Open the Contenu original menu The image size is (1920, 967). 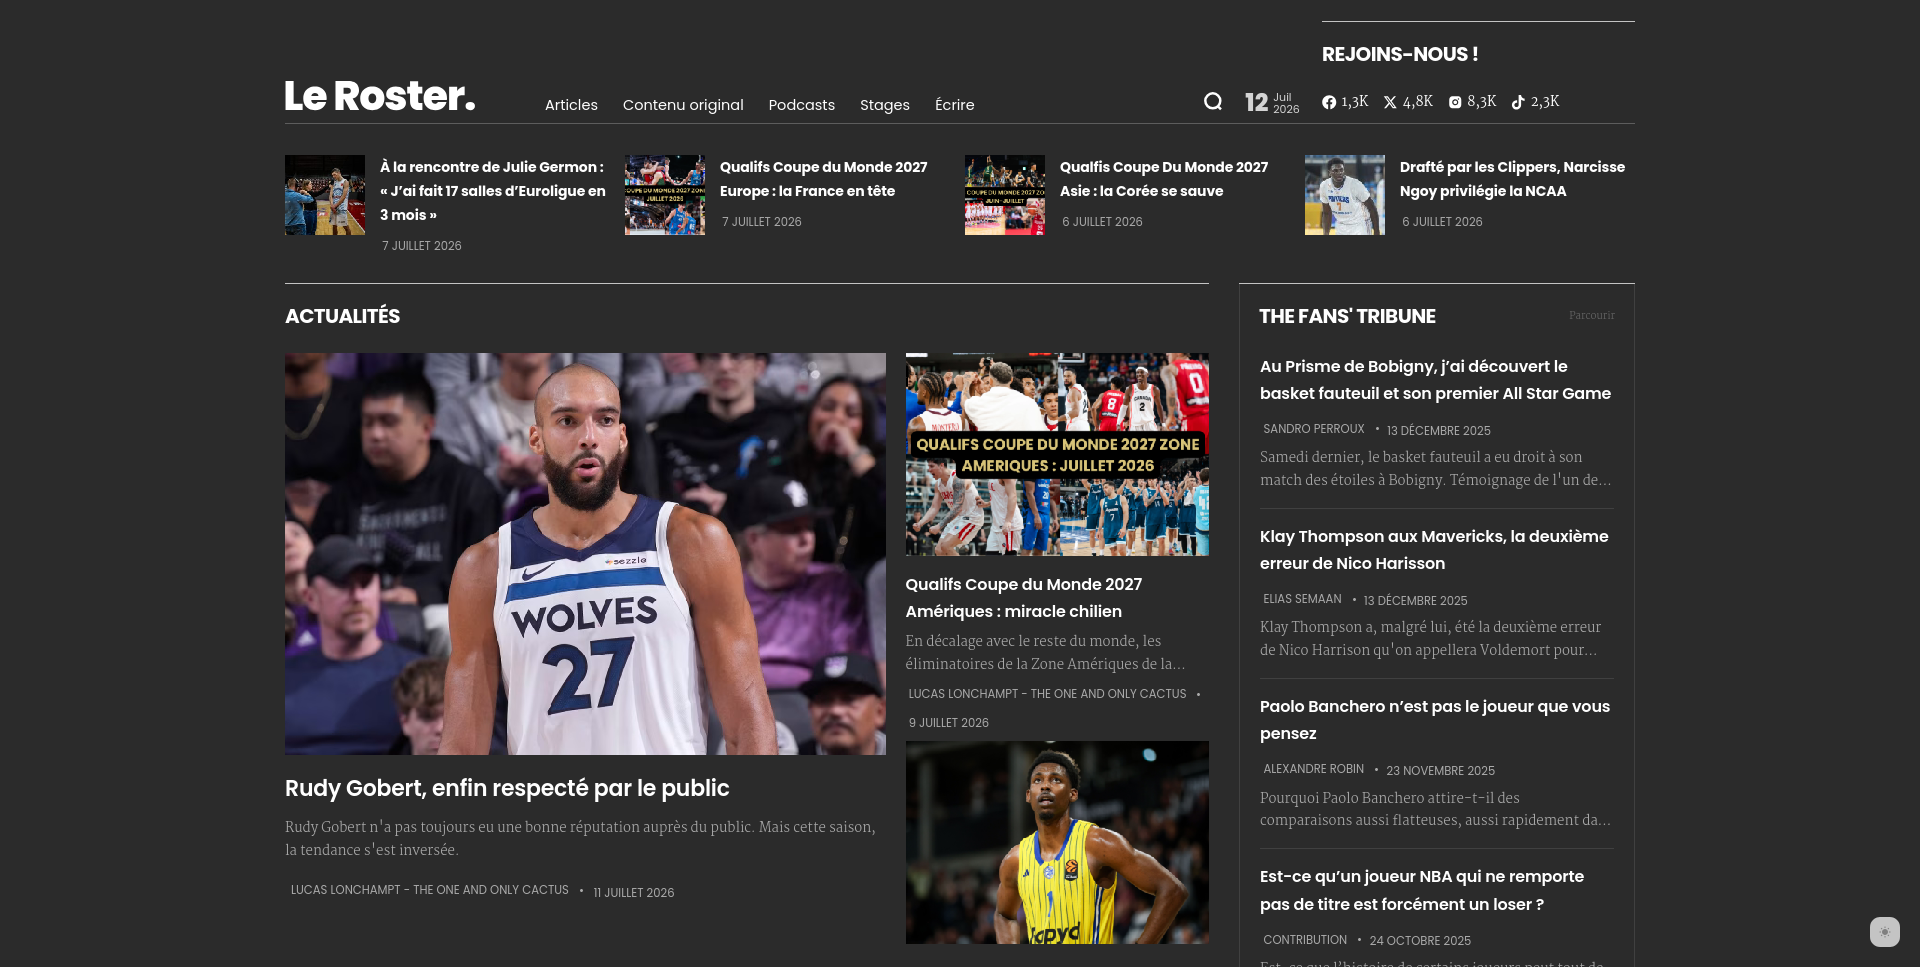[x=683, y=105]
